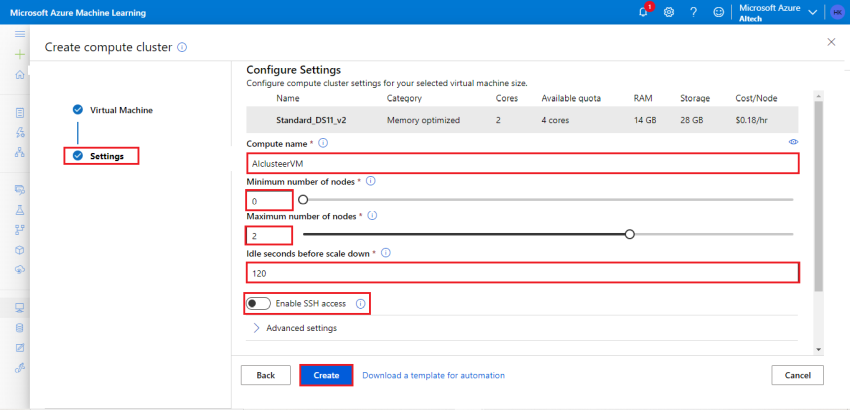Open Datasets icon in sidebar
Viewport: 850px width, 410px height.
(x=20, y=190)
